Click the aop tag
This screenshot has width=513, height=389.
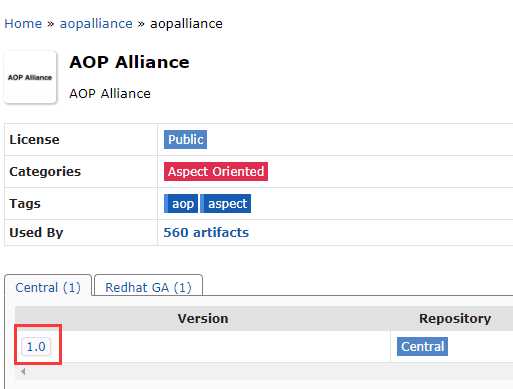(181, 203)
